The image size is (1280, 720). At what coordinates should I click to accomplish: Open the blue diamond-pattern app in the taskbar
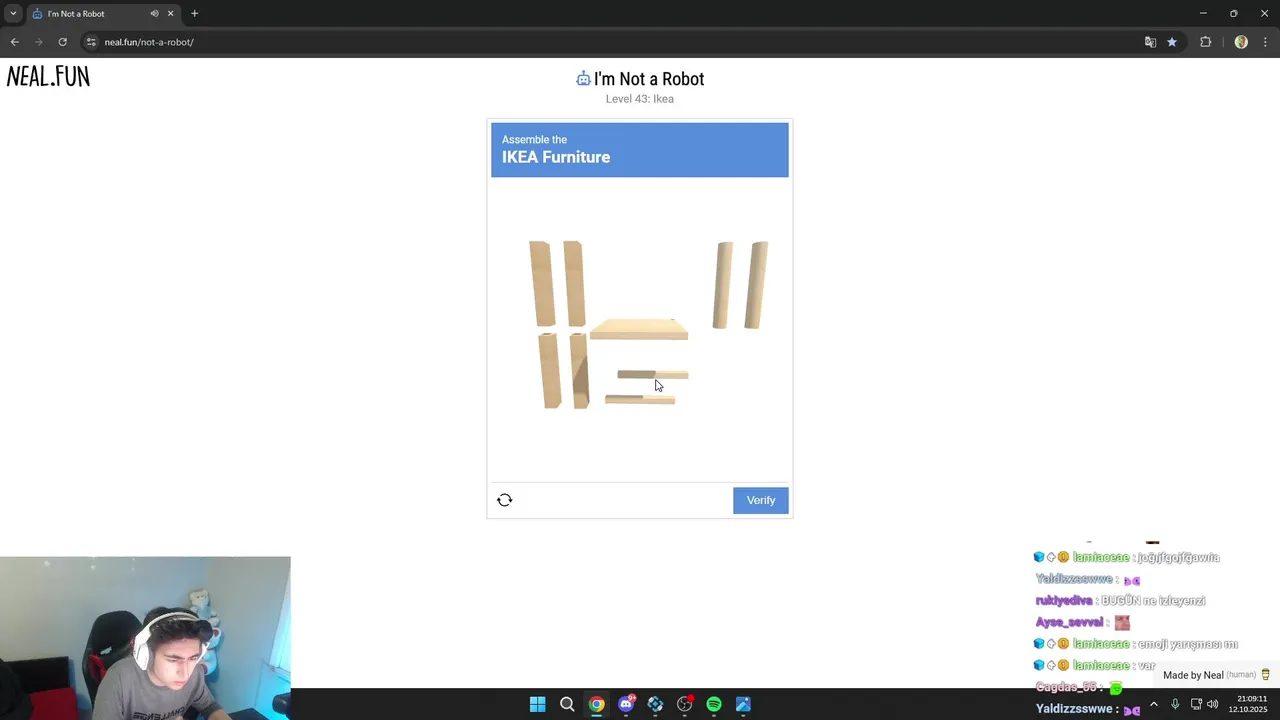(655, 704)
